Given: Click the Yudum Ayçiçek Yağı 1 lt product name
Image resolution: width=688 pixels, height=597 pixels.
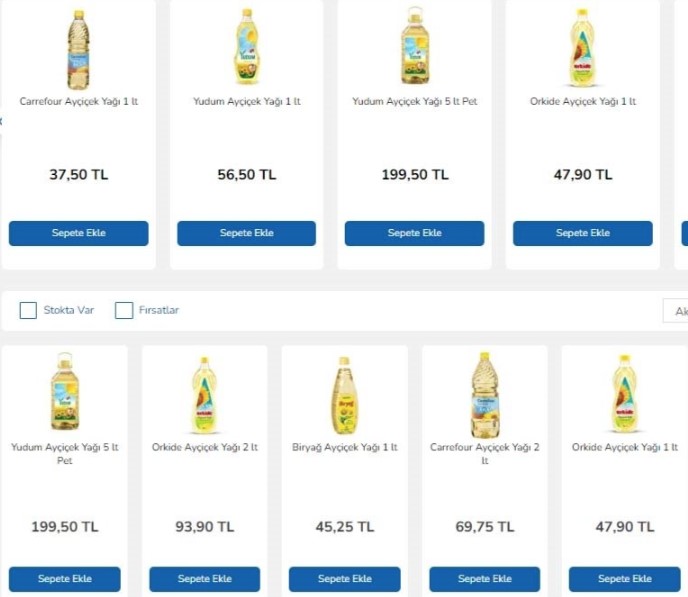Looking at the screenshot, I should (246, 102).
